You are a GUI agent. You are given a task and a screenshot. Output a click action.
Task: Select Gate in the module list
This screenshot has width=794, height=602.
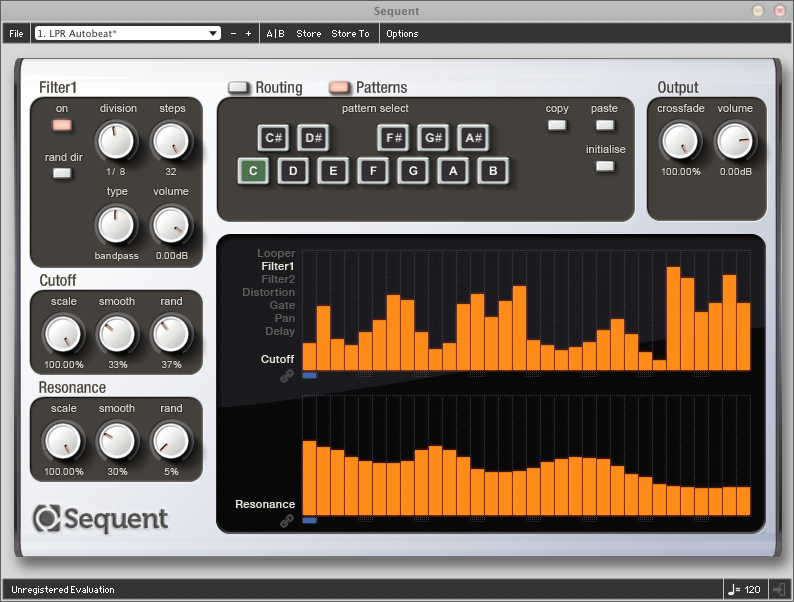pos(282,305)
